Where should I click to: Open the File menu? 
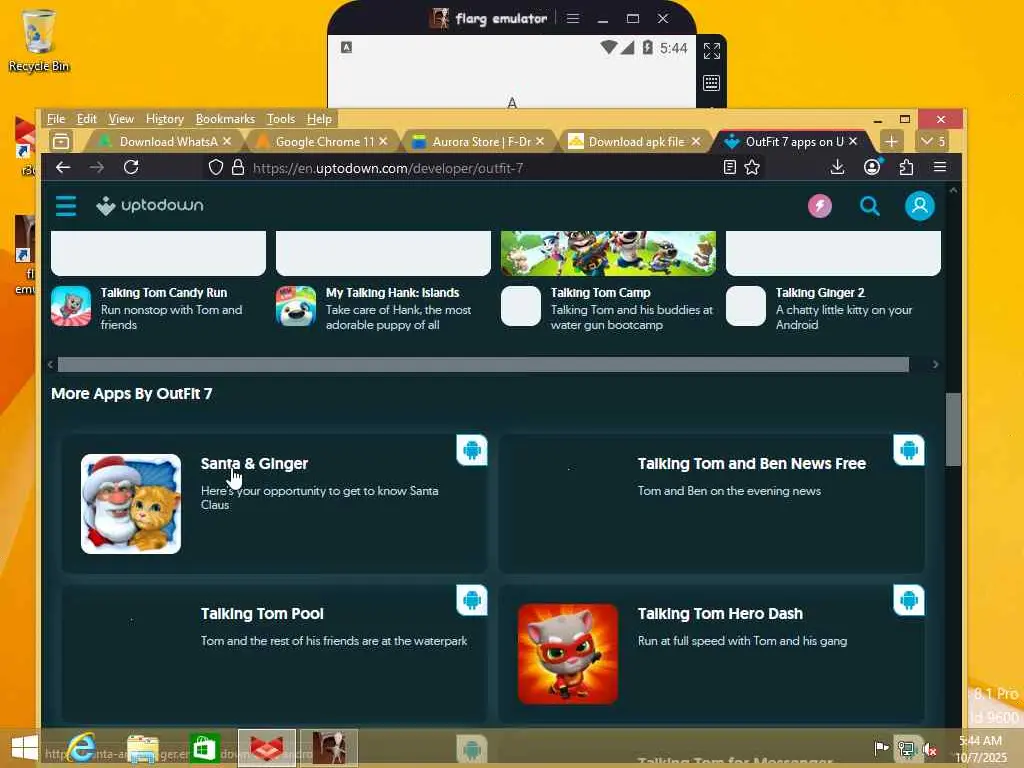point(56,119)
